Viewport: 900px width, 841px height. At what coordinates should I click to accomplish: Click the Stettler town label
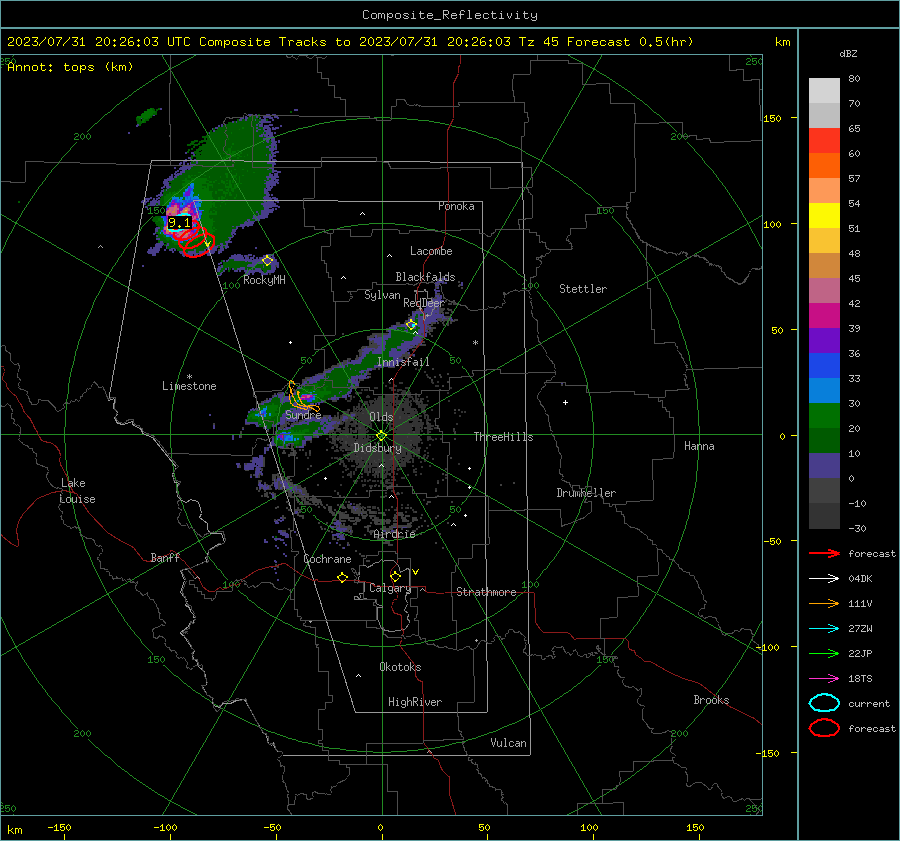click(x=583, y=289)
